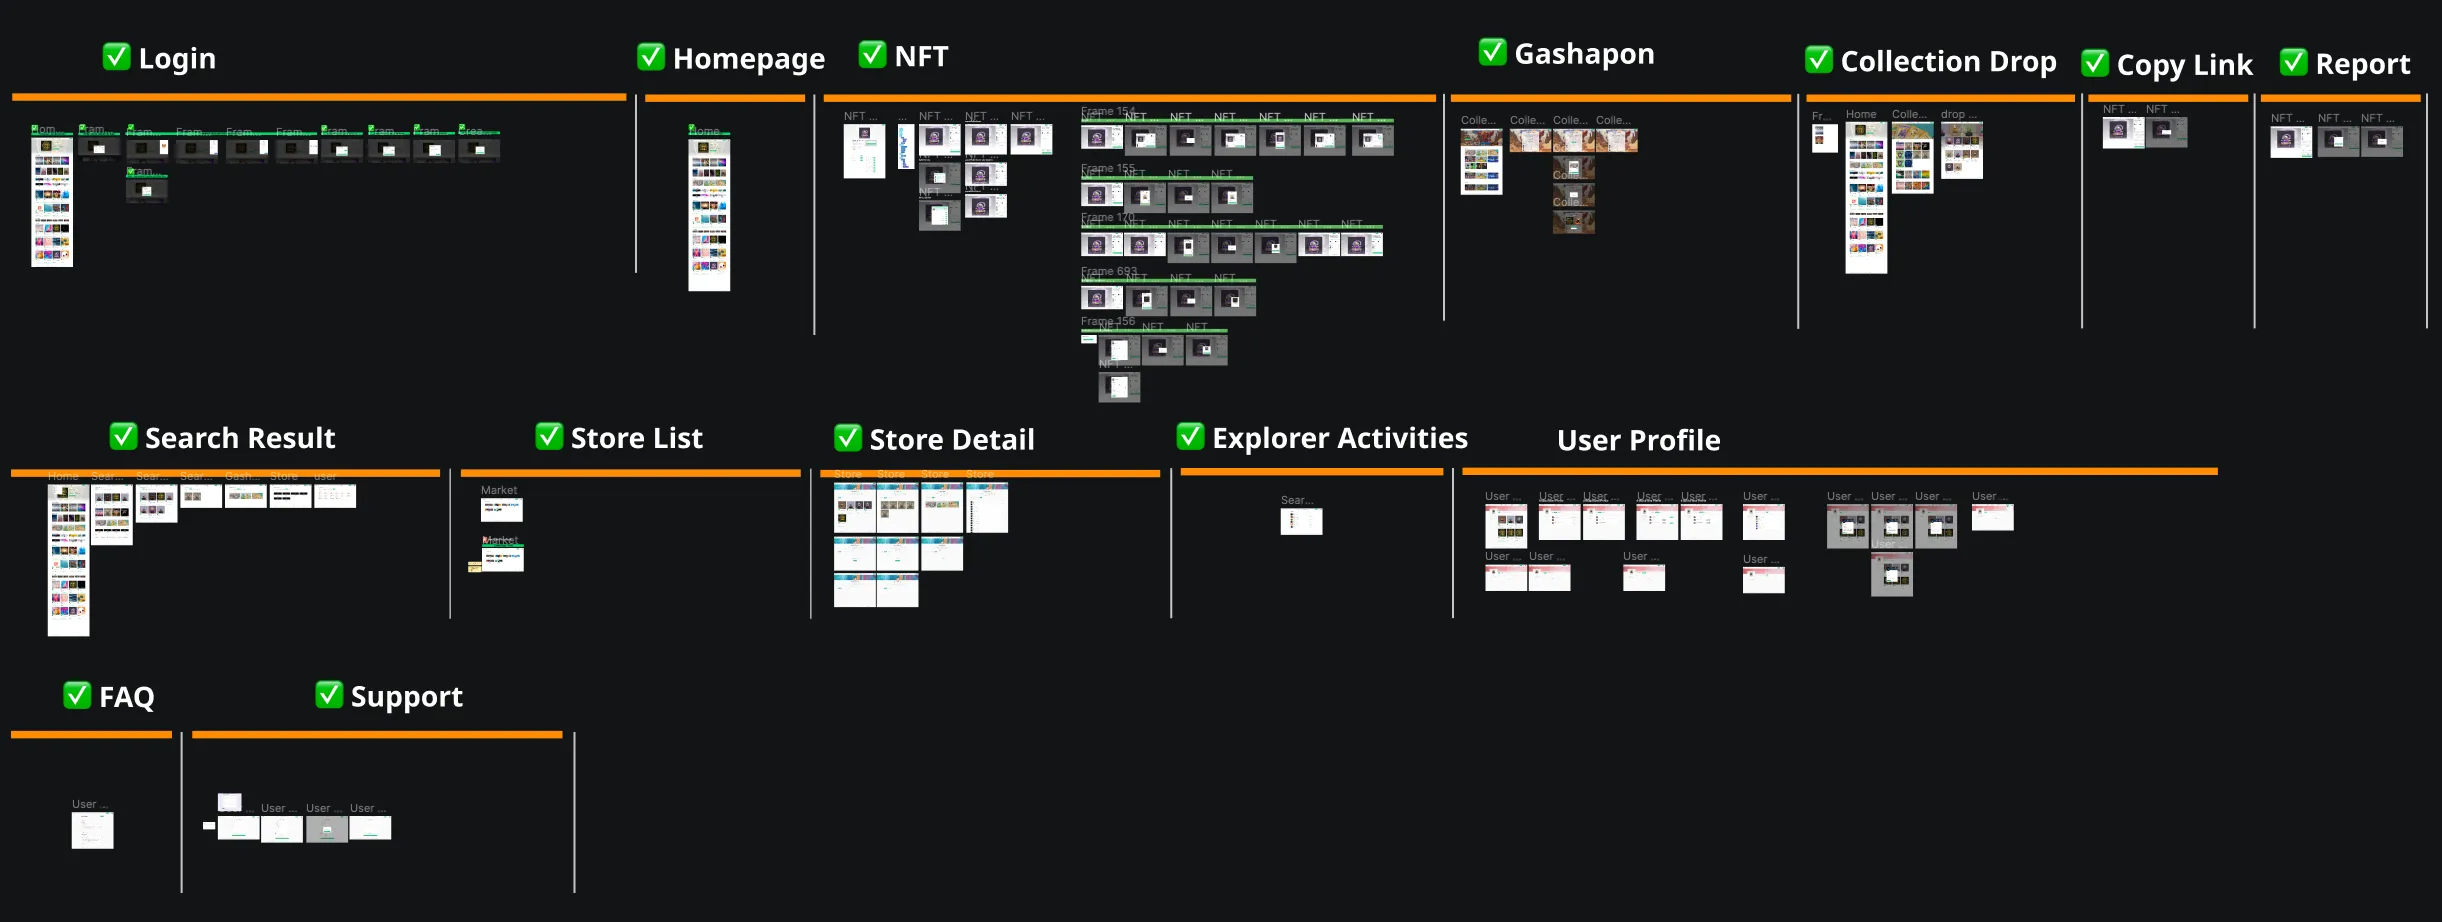Viewport: 2442px width, 922px height.
Task: Toggle the checkmark beside FAQ
Action: [77, 694]
